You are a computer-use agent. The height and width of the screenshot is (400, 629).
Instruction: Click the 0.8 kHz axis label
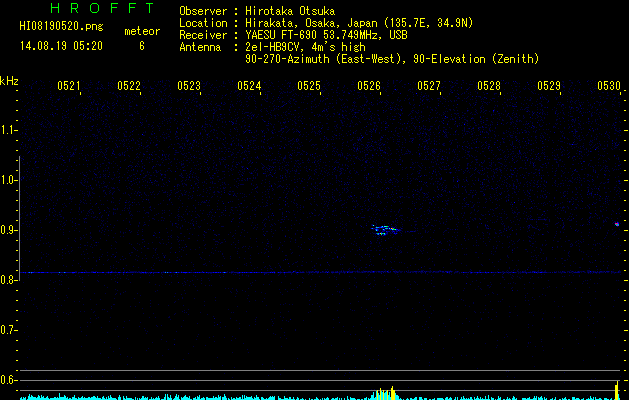point(8,280)
